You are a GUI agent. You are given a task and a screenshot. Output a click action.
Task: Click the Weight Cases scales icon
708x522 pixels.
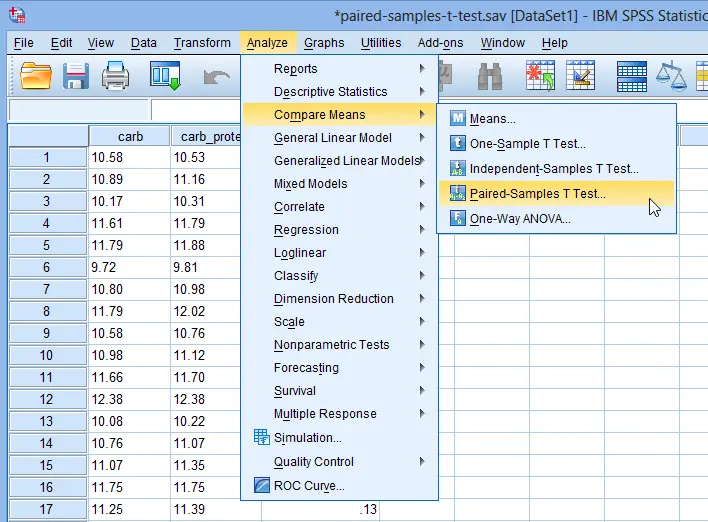[x=671, y=76]
